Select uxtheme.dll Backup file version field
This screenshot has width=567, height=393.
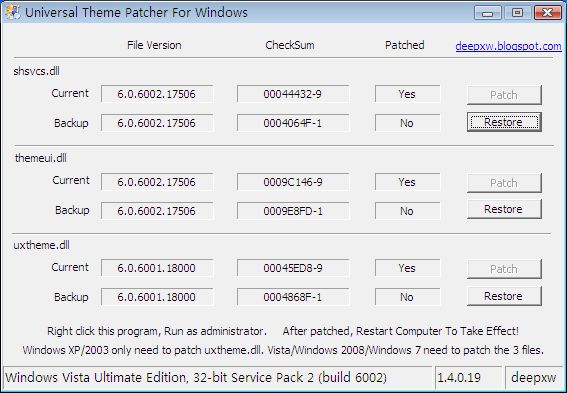point(157,297)
